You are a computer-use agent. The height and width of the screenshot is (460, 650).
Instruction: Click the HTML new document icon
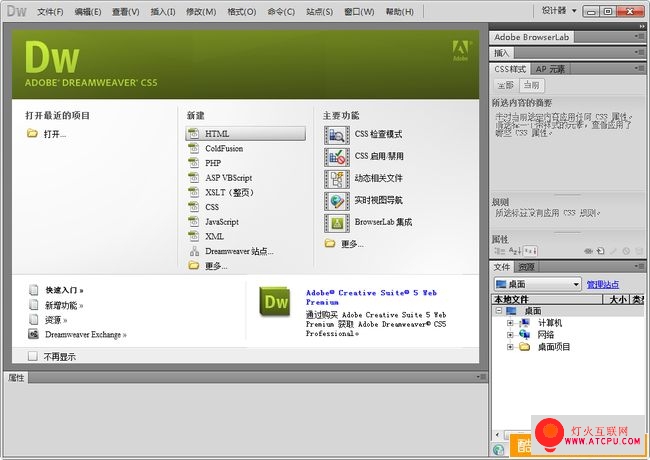click(193, 134)
